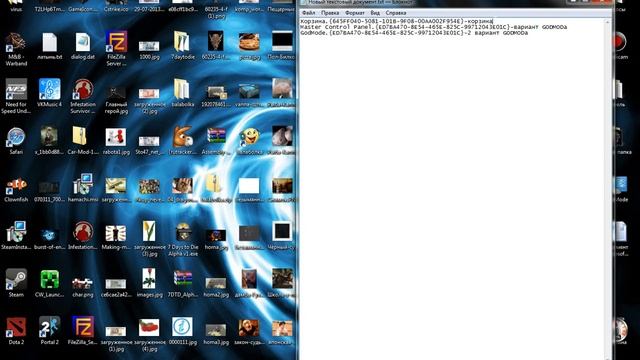Select the загруженное (3).jpg tulip image
This screenshot has width=640, height=360.
[x=149, y=239]
